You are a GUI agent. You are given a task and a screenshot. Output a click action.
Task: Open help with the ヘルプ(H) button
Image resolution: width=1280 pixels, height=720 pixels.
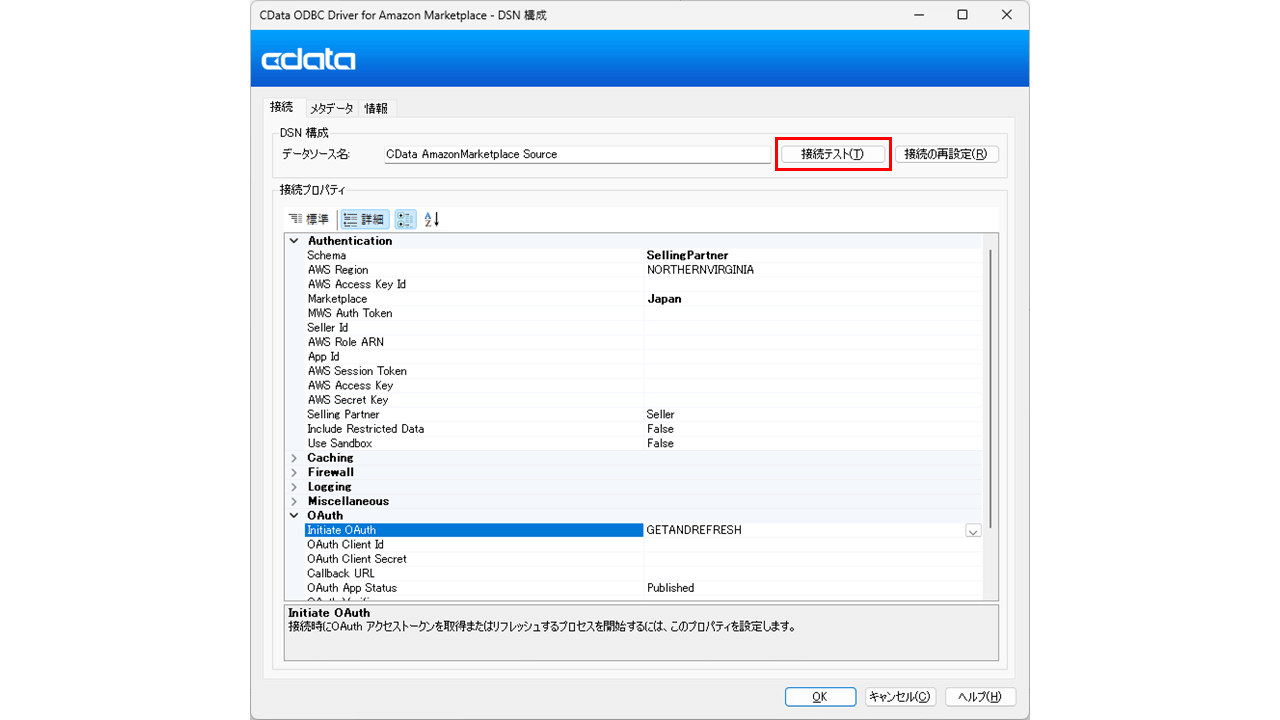pos(980,697)
